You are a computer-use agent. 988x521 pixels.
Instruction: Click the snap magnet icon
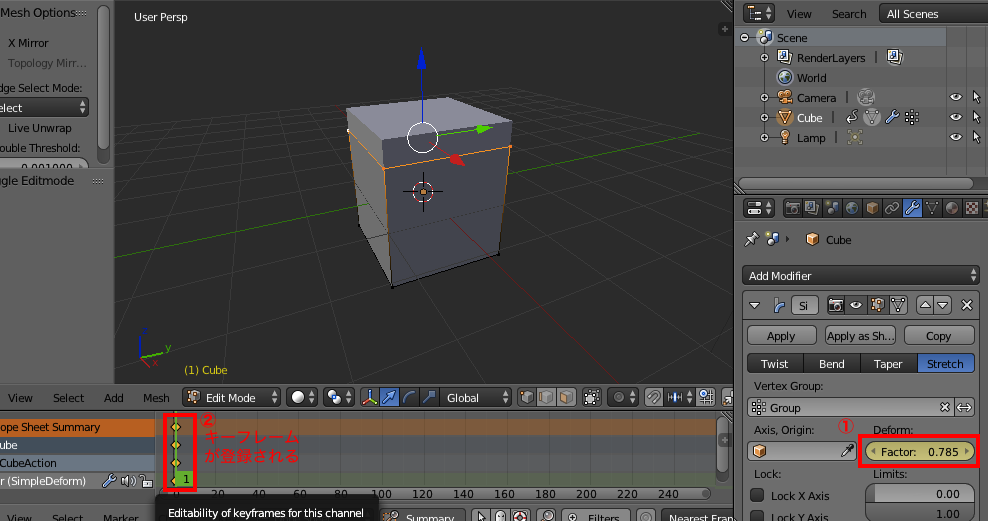(x=653, y=398)
